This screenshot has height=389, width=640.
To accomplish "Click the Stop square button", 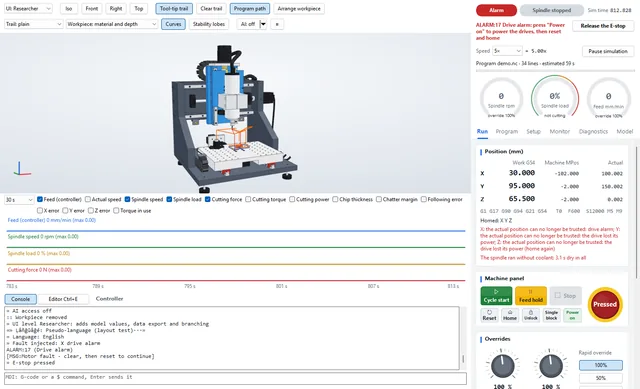I will [x=565, y=296].
